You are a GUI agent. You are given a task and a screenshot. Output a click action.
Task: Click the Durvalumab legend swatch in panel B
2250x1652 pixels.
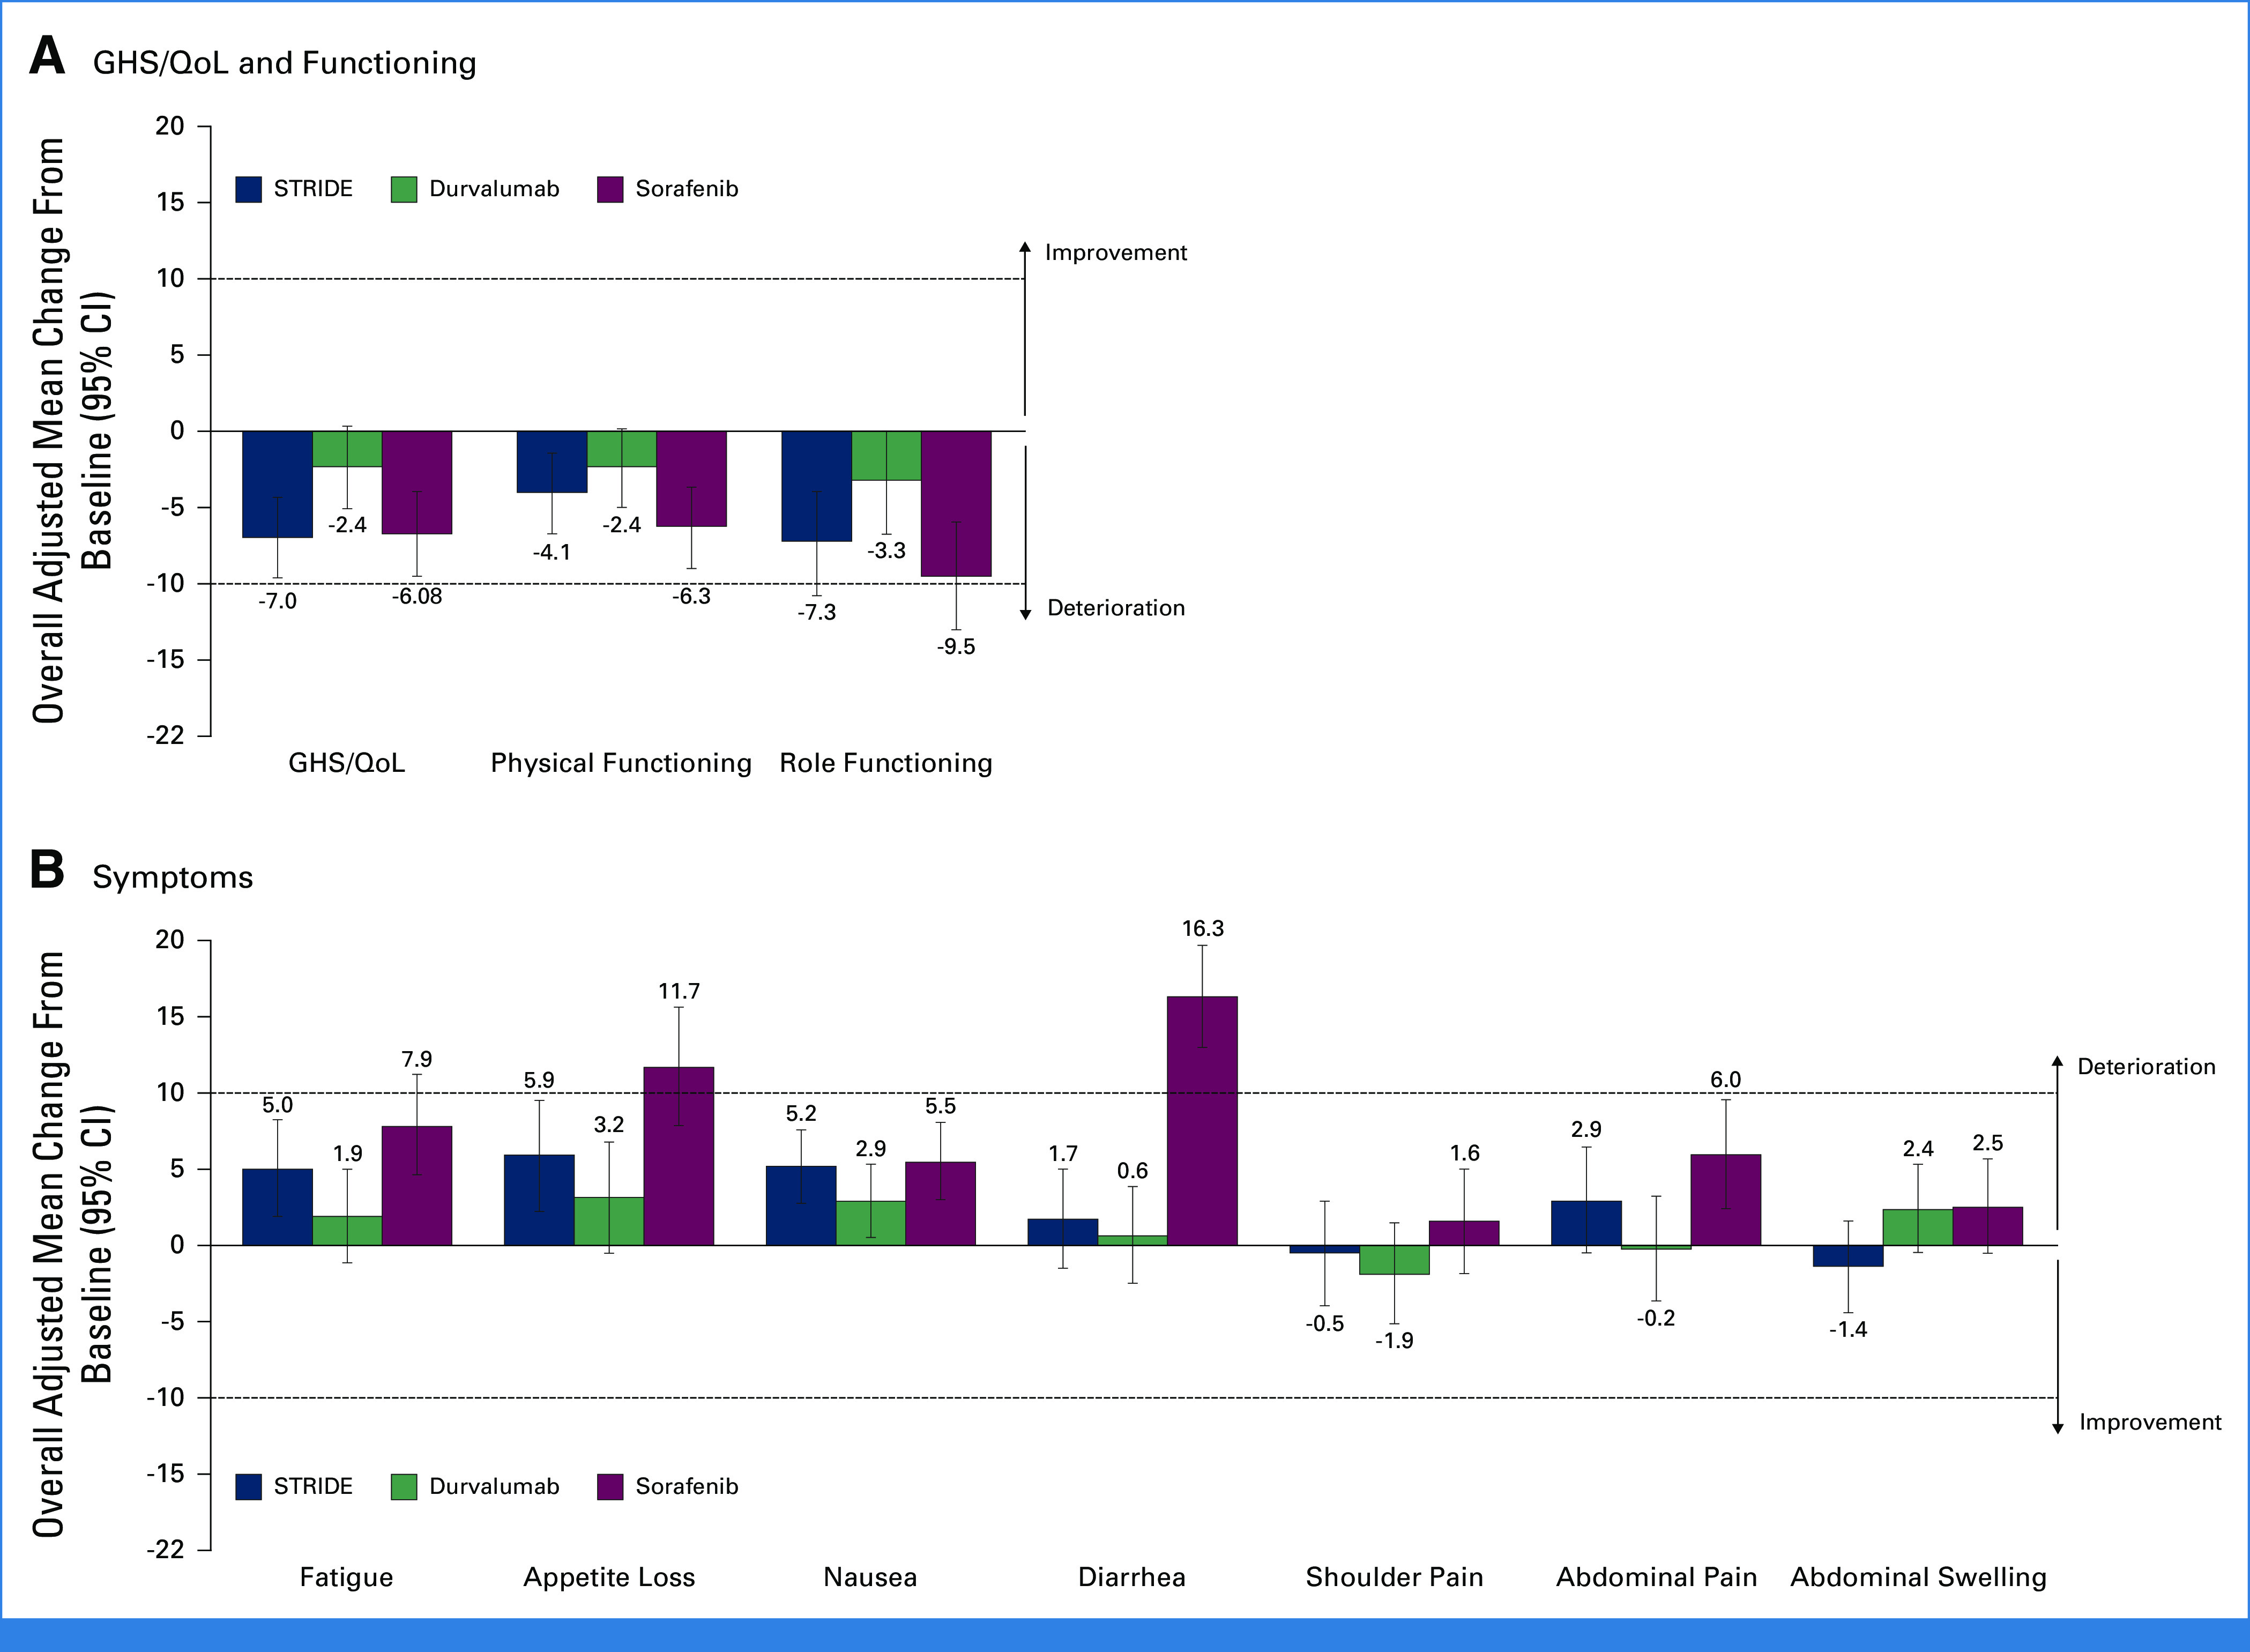(403, 1486)
